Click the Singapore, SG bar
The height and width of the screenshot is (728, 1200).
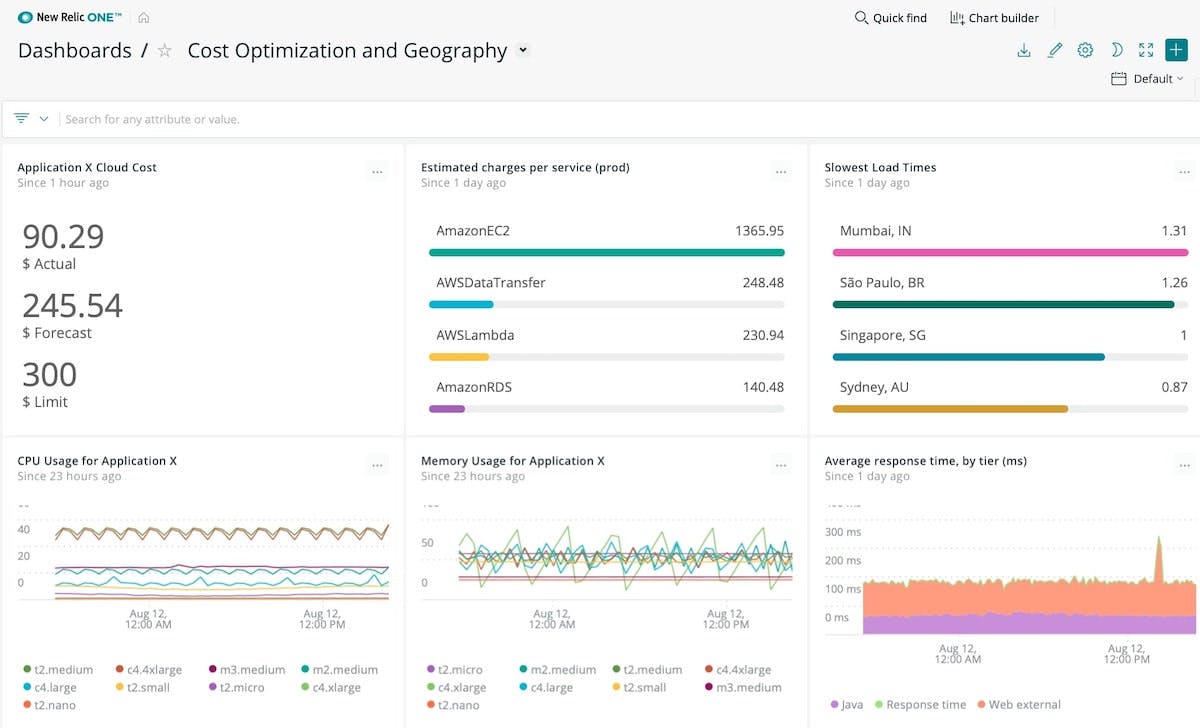[969, 357]
